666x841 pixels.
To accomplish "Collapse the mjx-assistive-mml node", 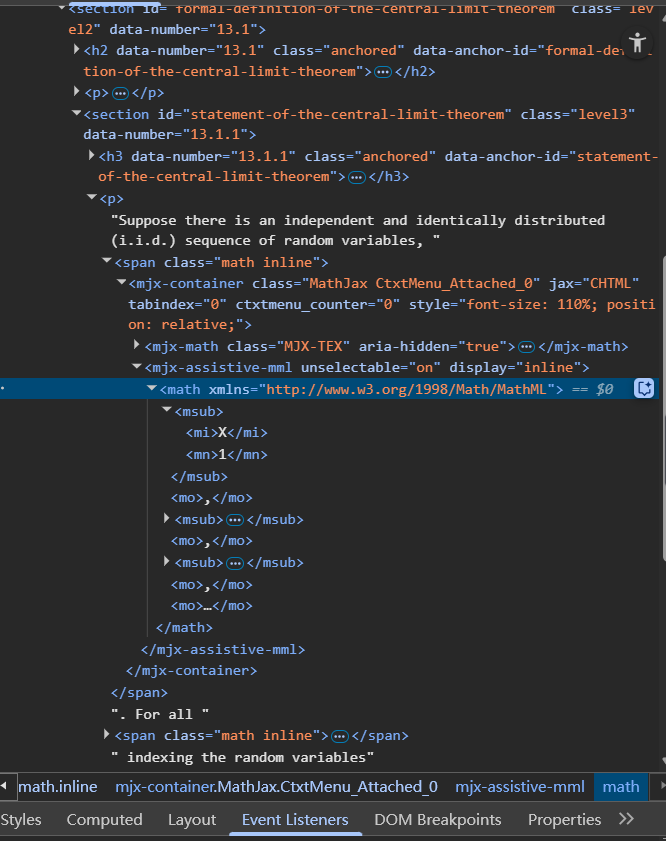I will [x=137, y=368].
